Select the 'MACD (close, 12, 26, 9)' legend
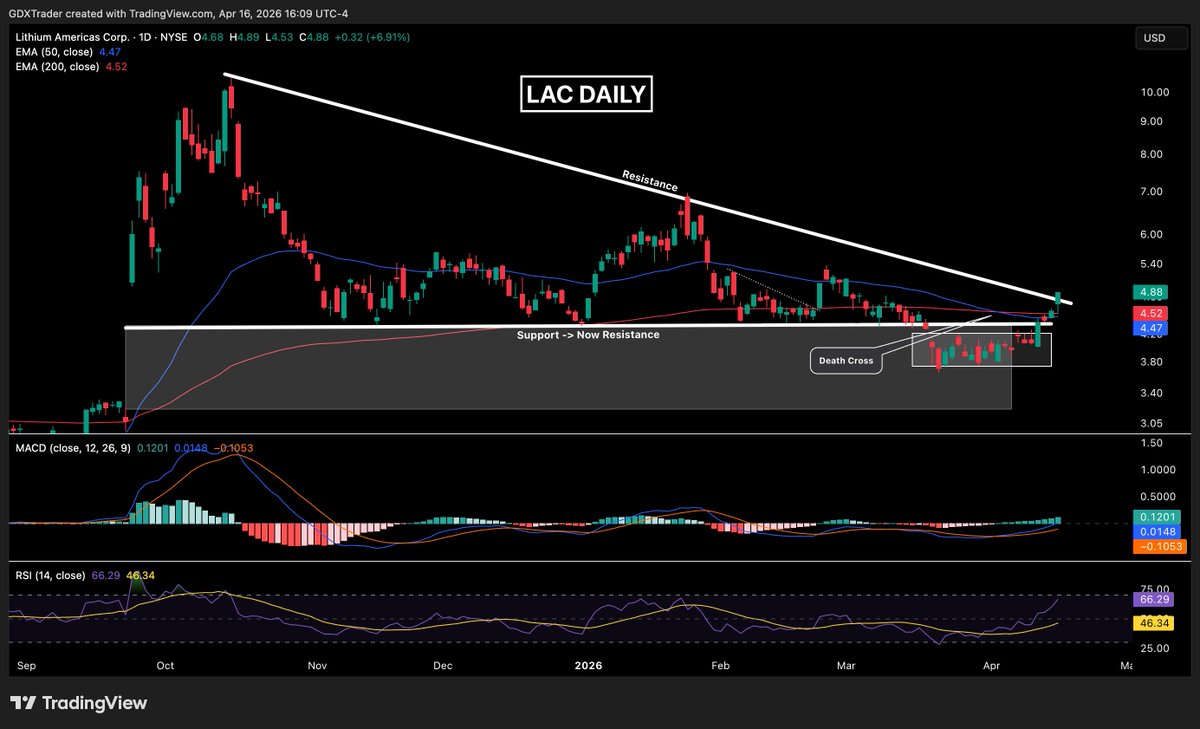 [71, 447]
